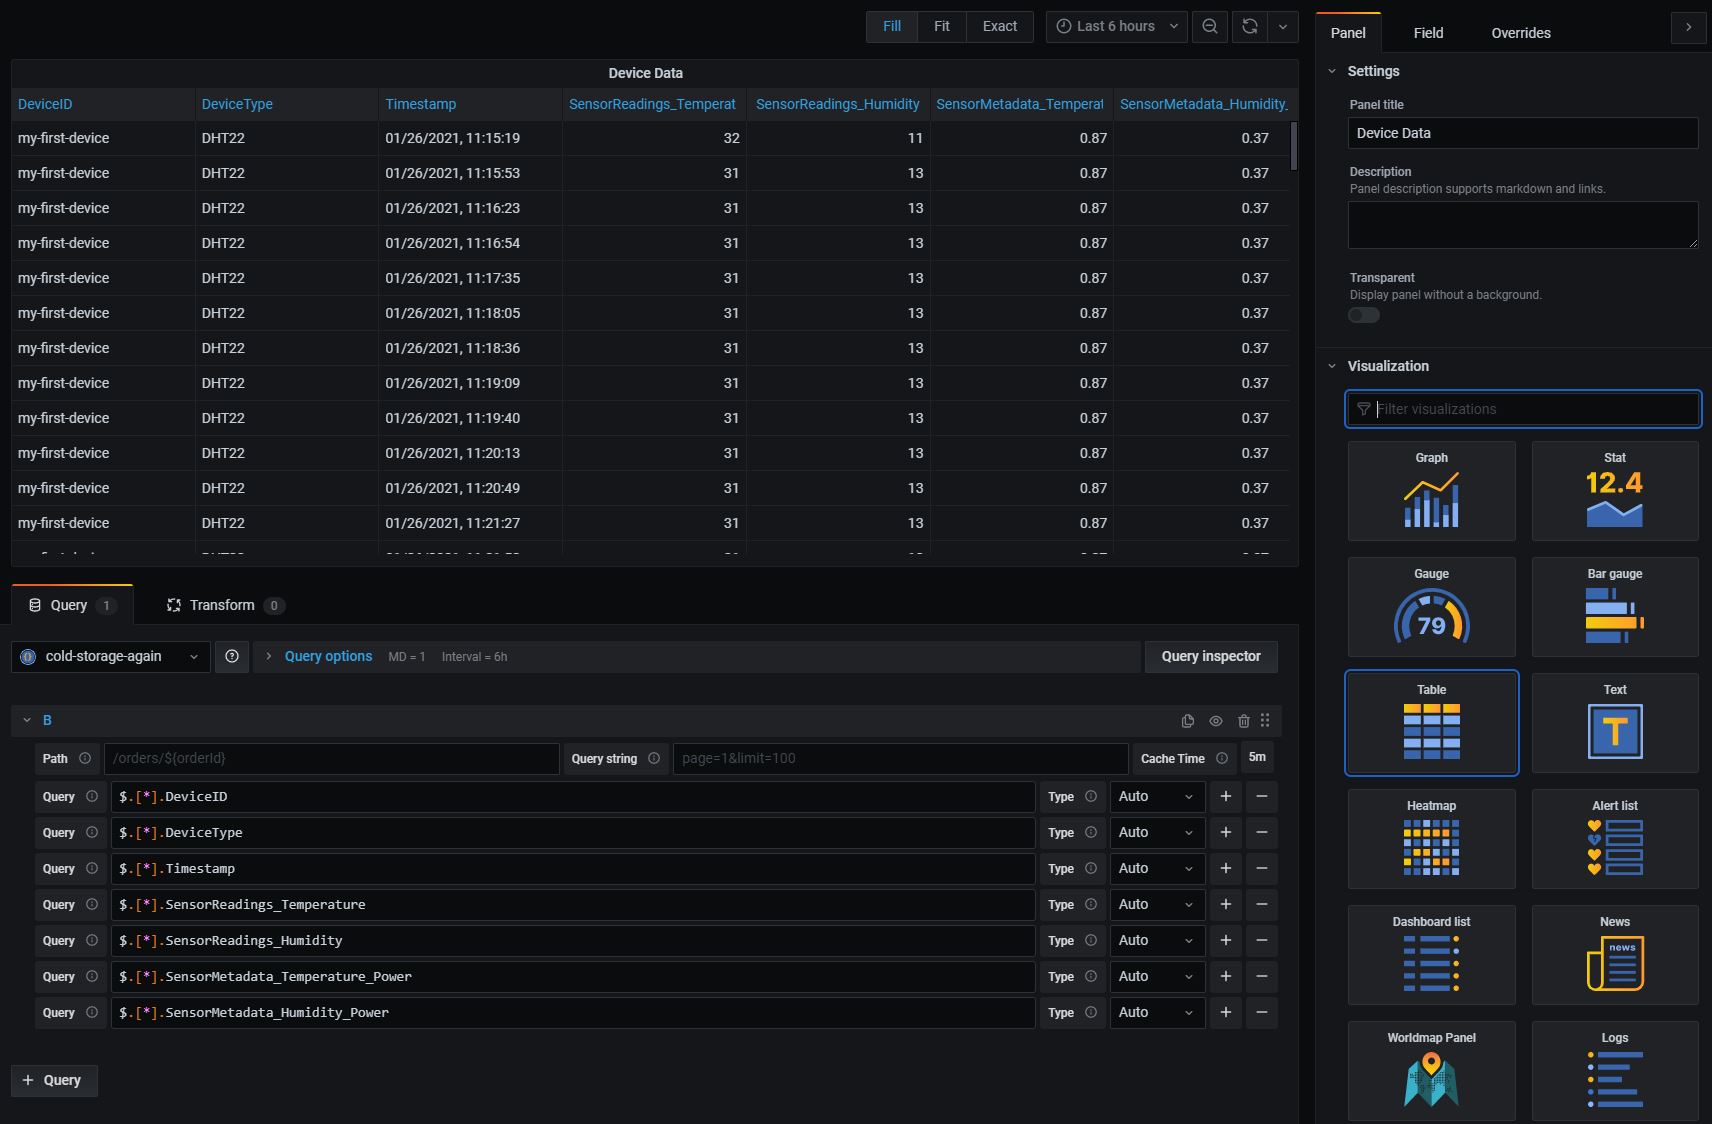Click plus icon on the DeviceType query row
The width and height of the screenshot is (1712, 1124).
pos(1226,833)
